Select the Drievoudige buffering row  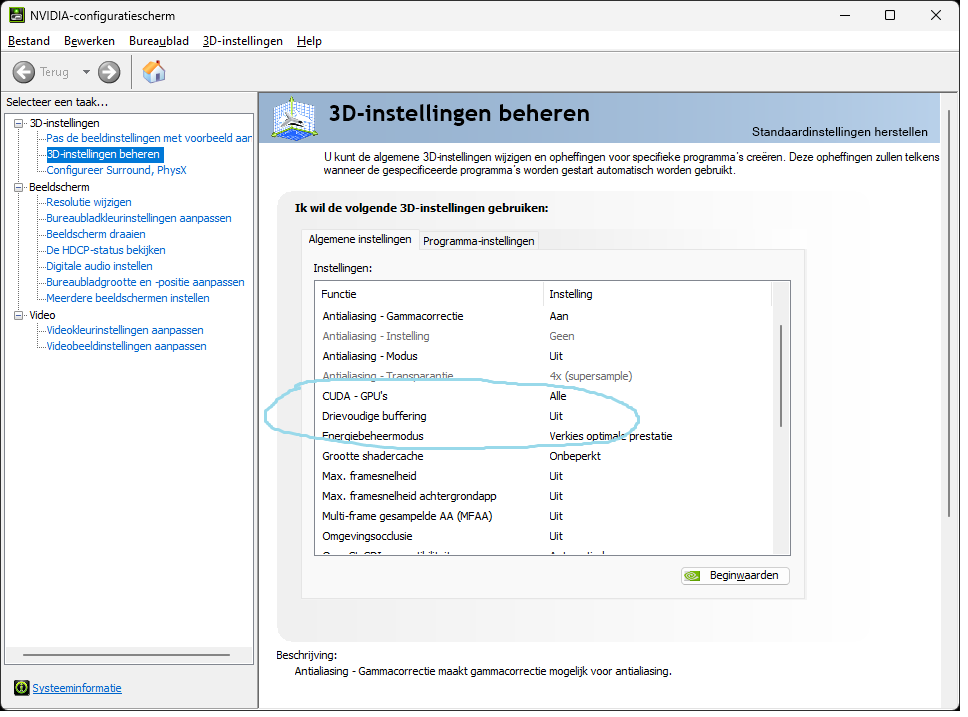tap(543, 416)
